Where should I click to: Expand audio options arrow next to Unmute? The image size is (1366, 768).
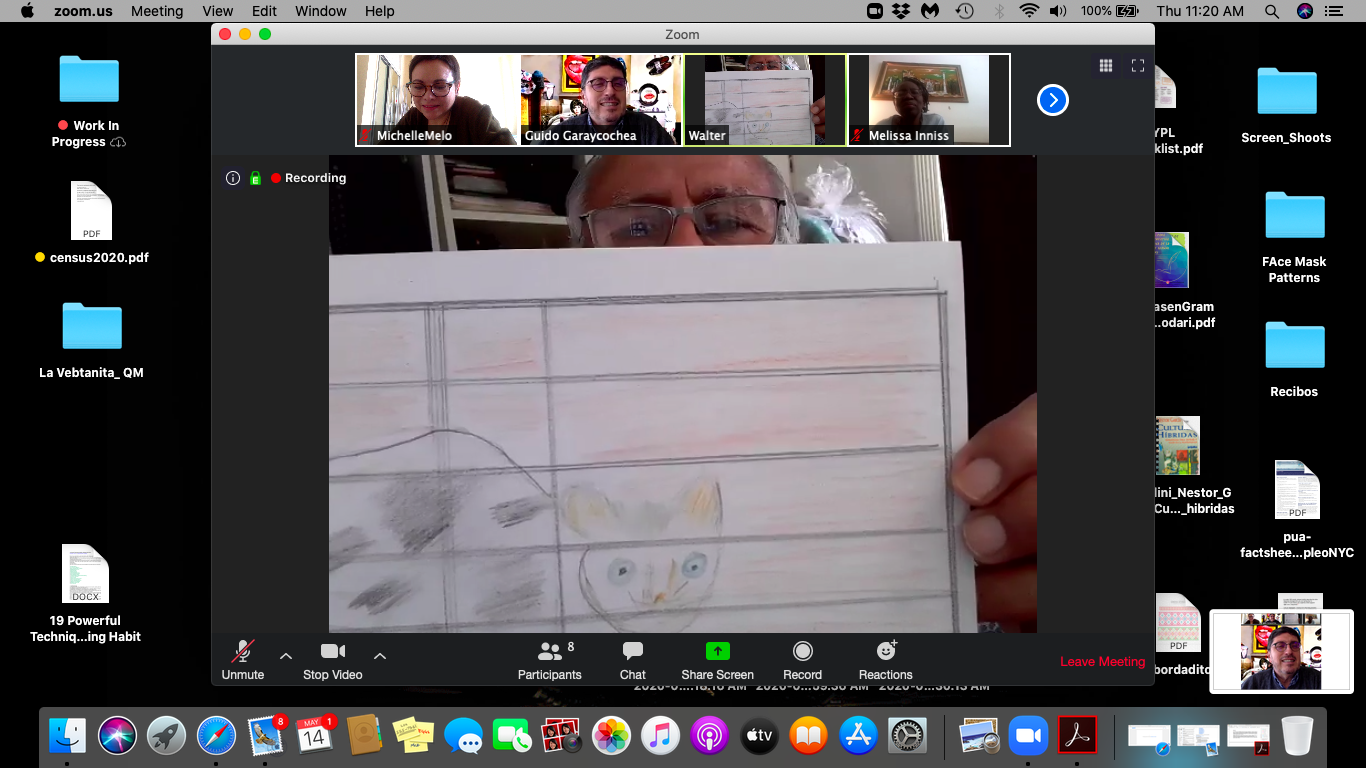point(286,656)
